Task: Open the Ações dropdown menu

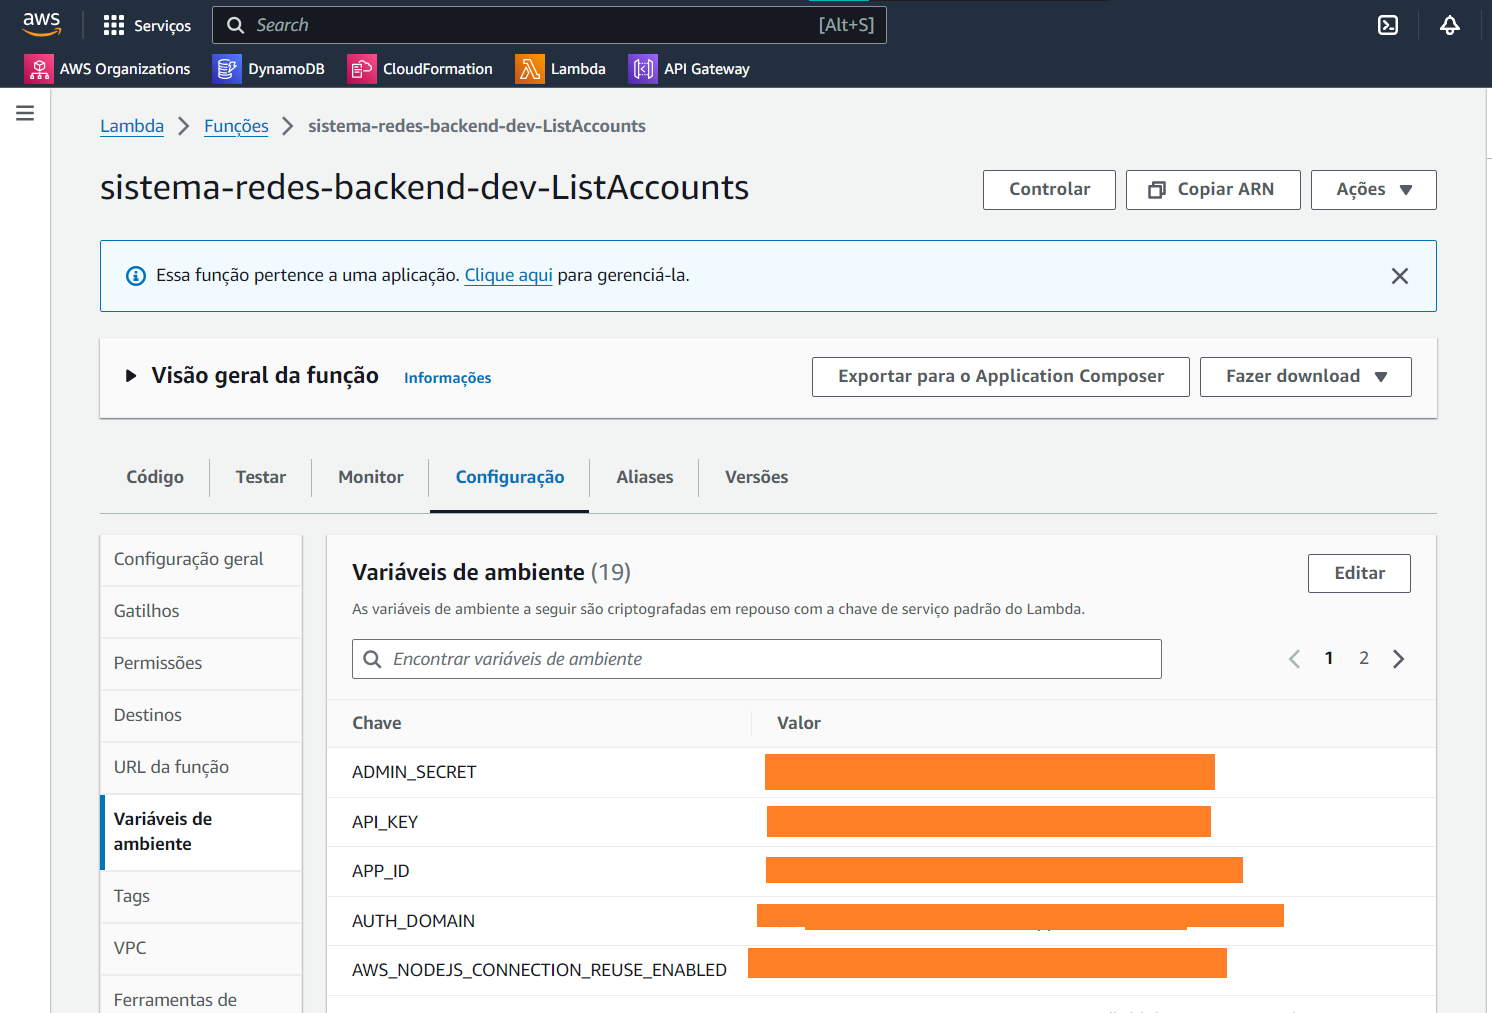Action: (1373, 189)
